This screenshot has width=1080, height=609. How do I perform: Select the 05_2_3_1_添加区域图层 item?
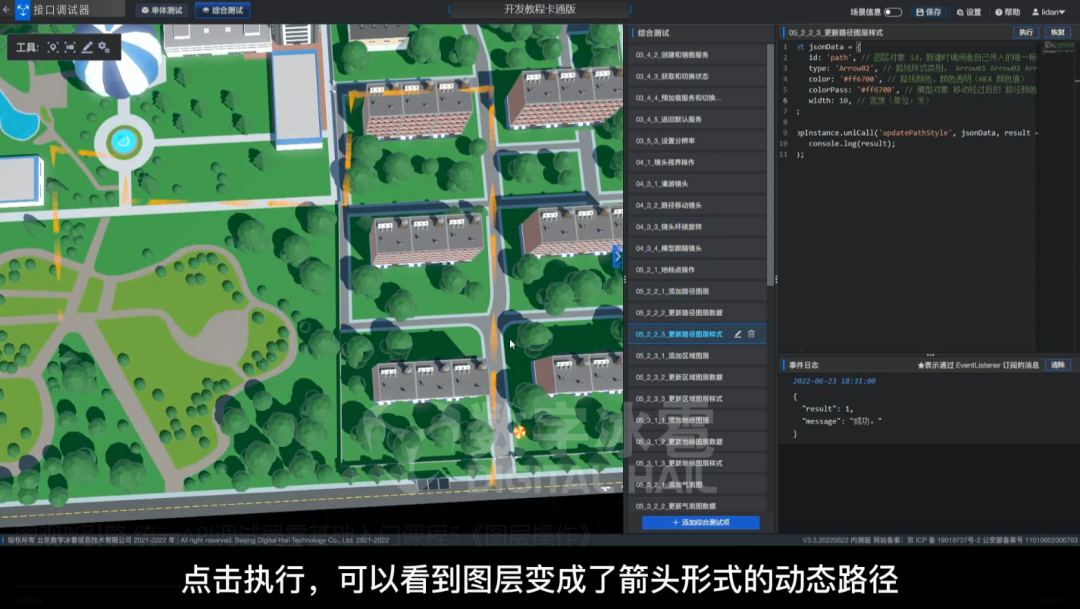pyautogui.click(x=696, y=356)
